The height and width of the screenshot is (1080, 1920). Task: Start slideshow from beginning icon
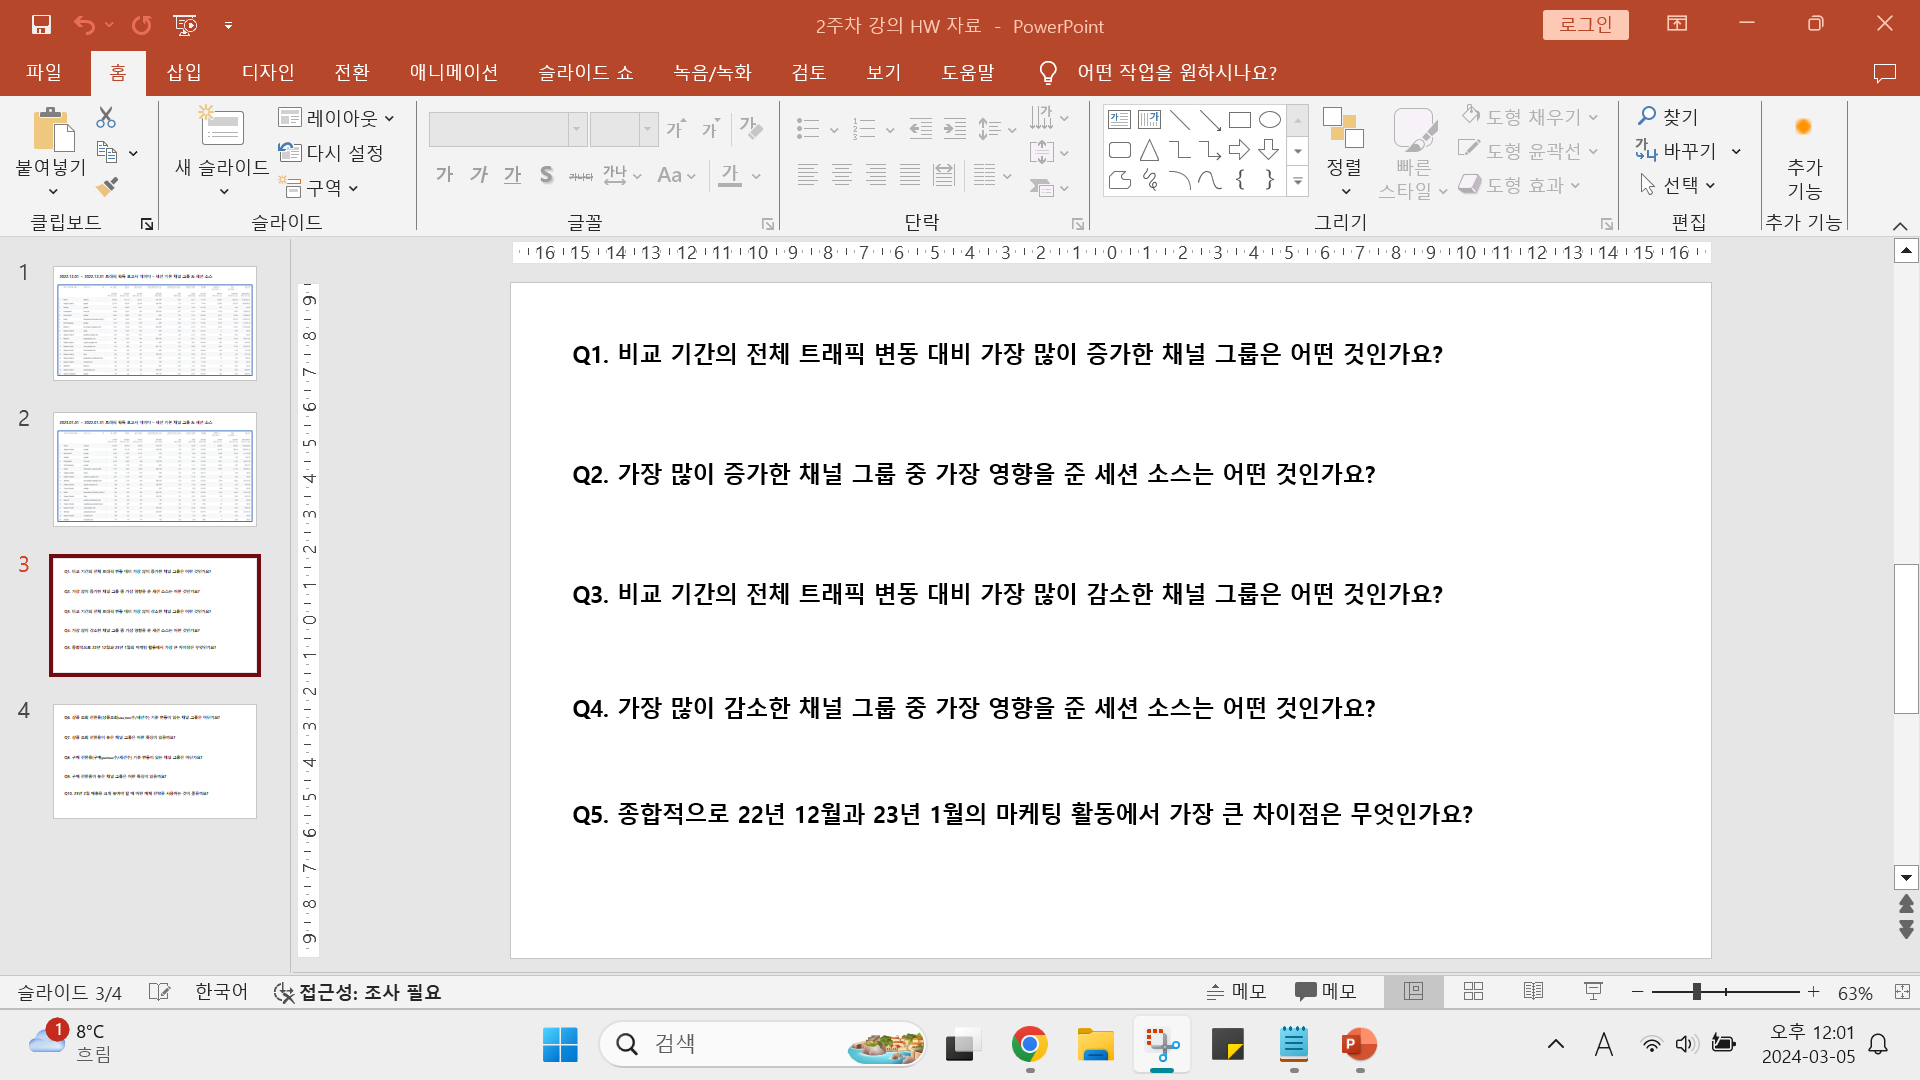[185, 25]
